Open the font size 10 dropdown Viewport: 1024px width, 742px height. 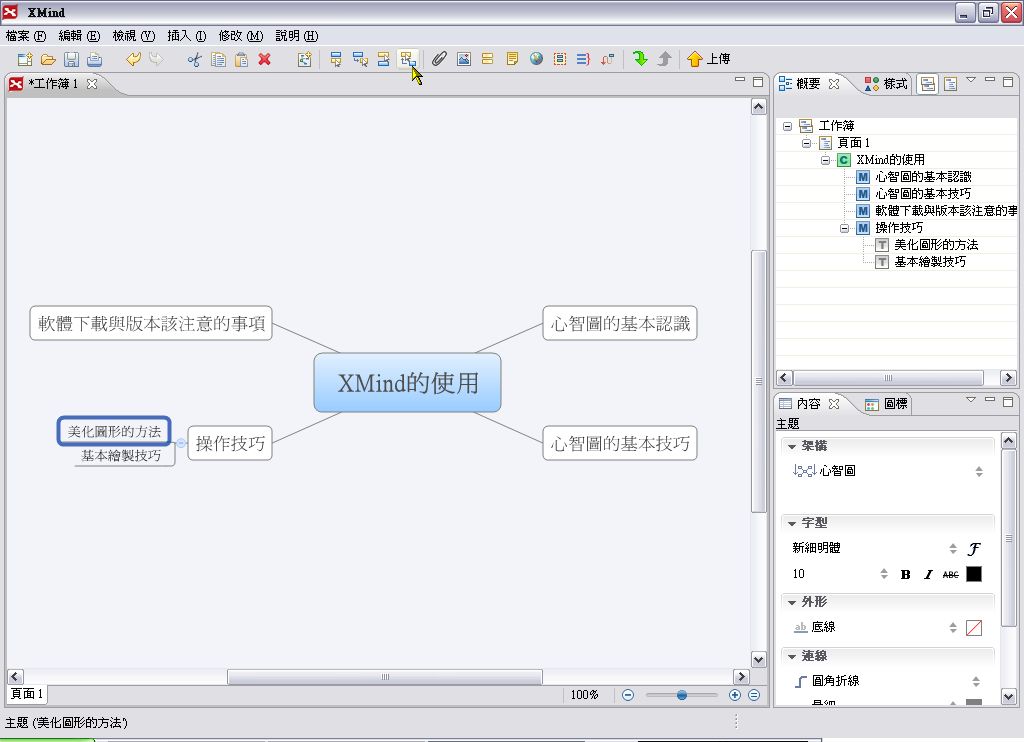884,574
